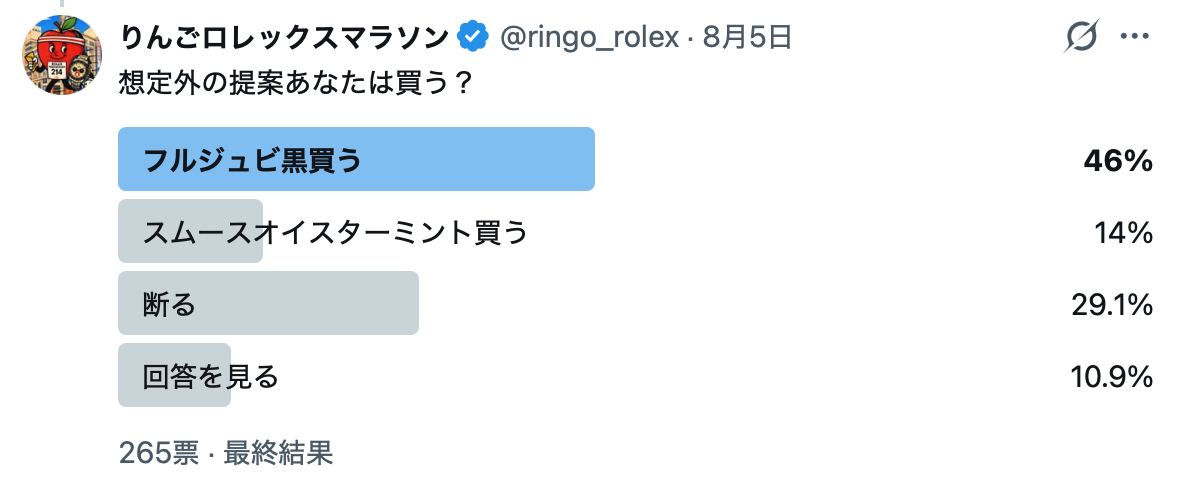
Task: Open the 8月5日 post timestamp
Action: coord(747,36)
